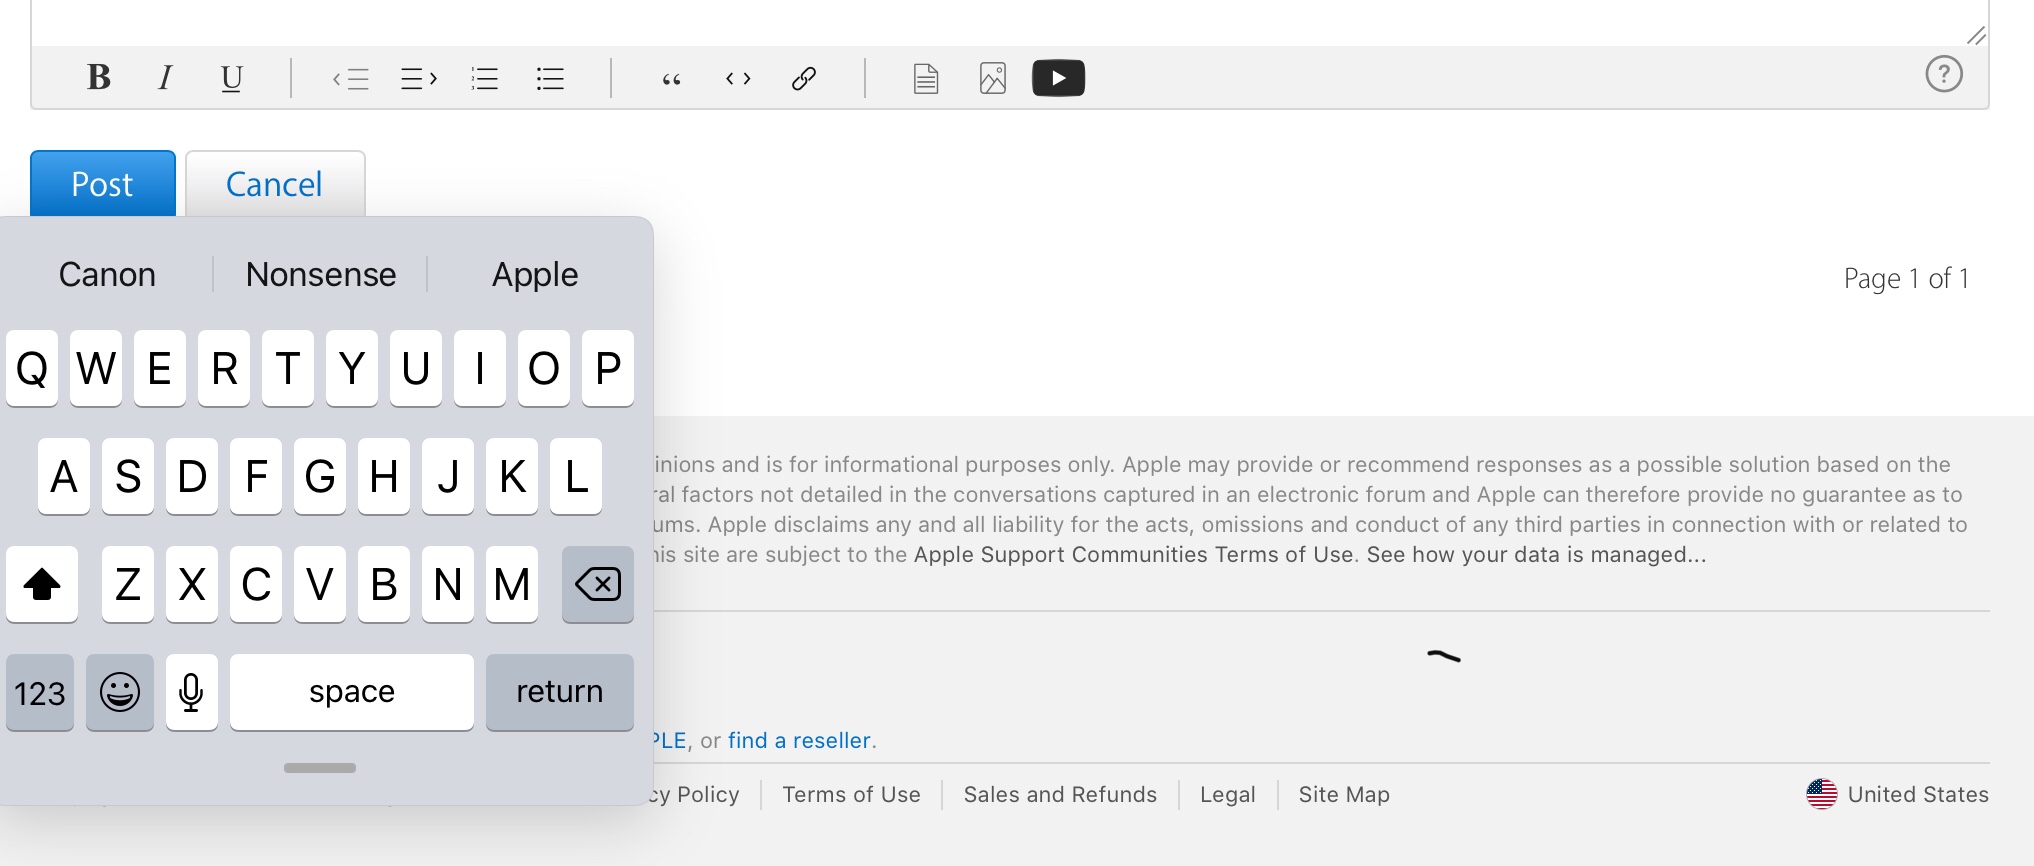Click the Post button
The width and height of the screenshot is (2034, 866).
(x=103, y=183)
